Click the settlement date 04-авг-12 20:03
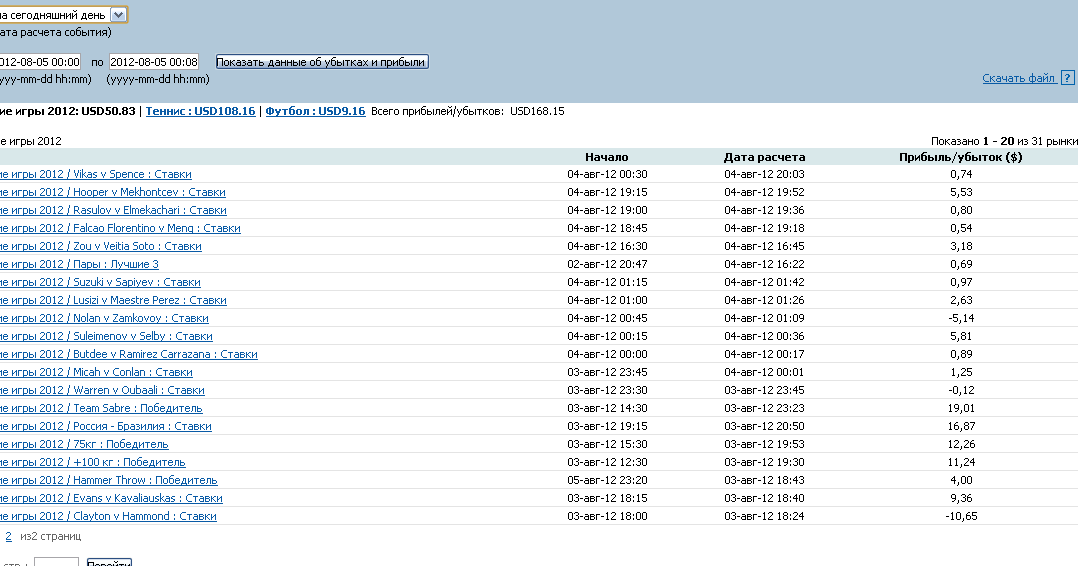 764,174
